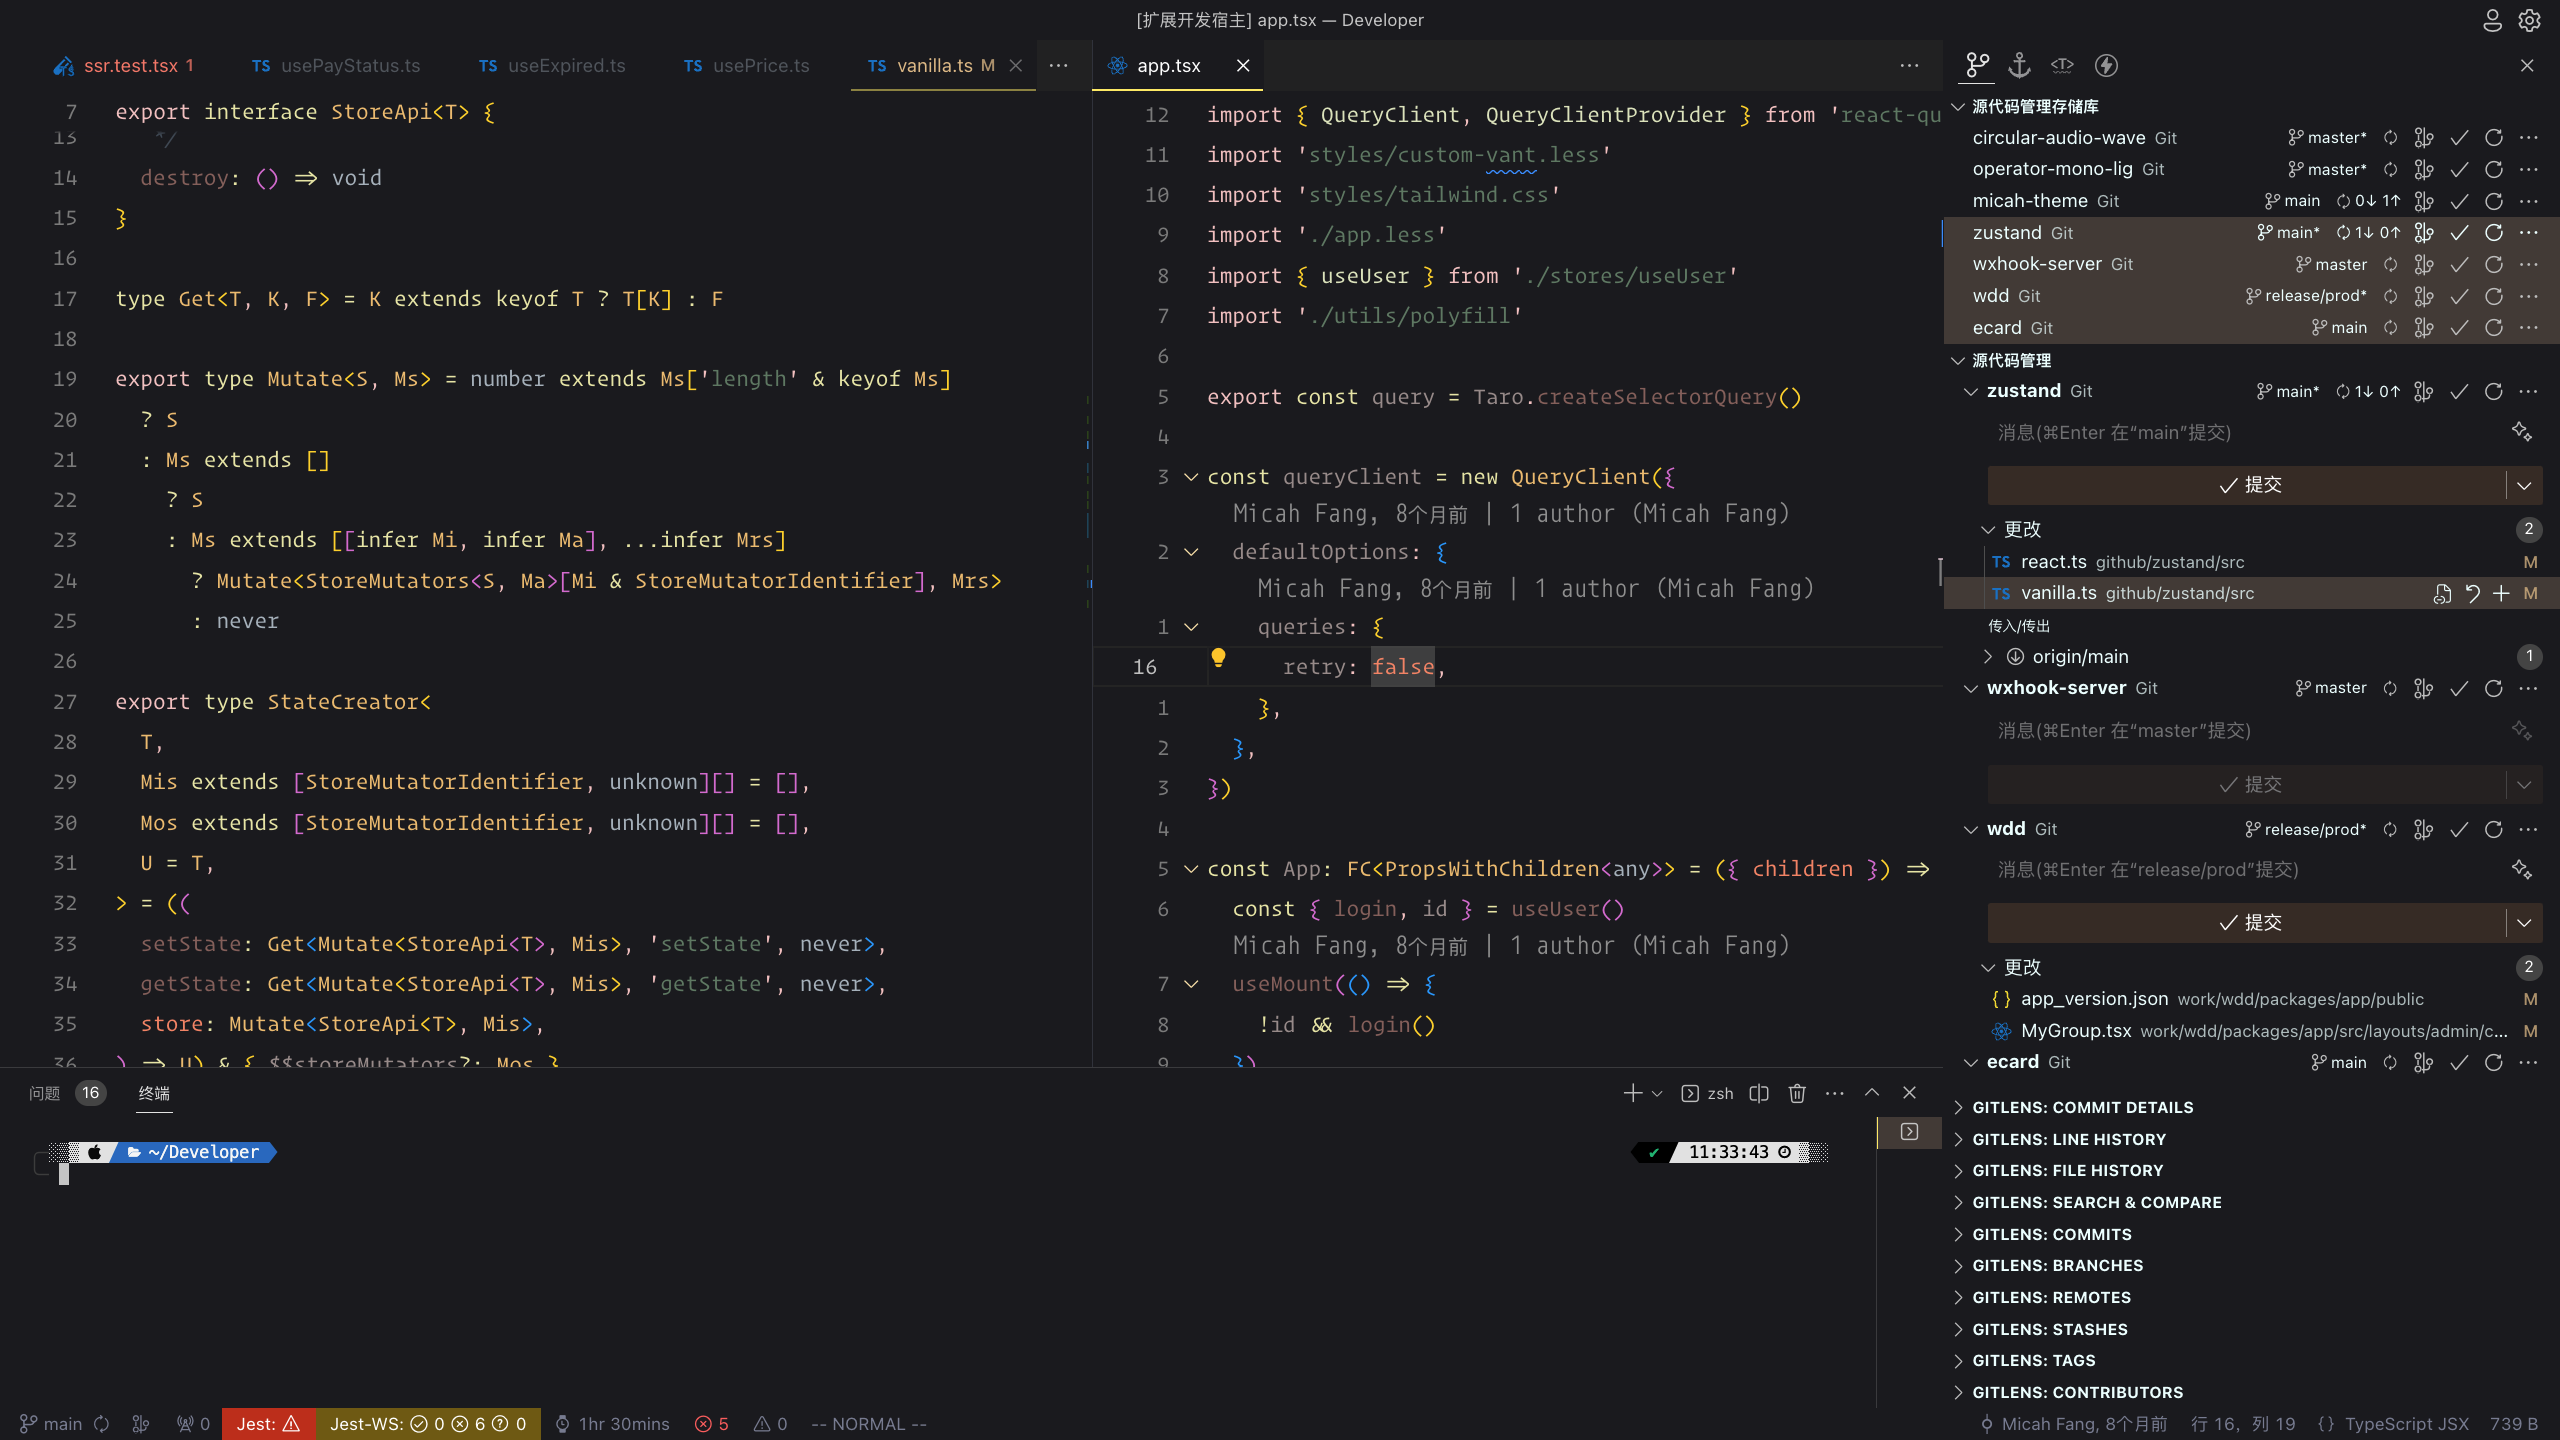
Task: Switch to the 问题 problems tab
Action: (x=45, y=1093)
